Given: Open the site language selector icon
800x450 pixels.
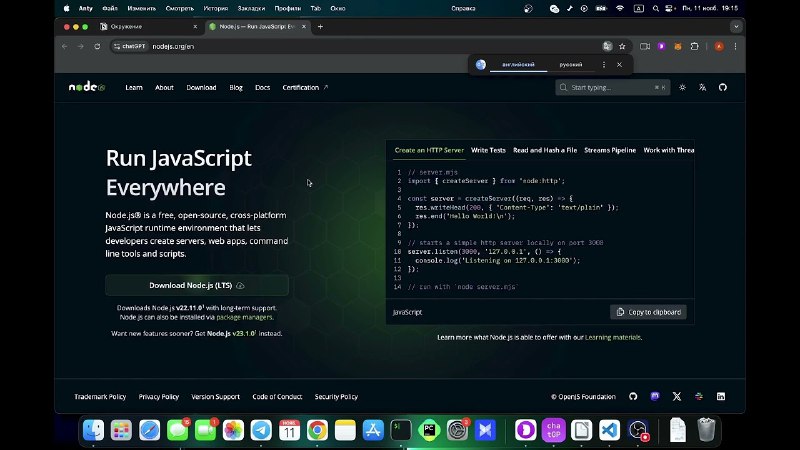Looking at the screenshot, I should pyautogui.click(x=703, y=87).
